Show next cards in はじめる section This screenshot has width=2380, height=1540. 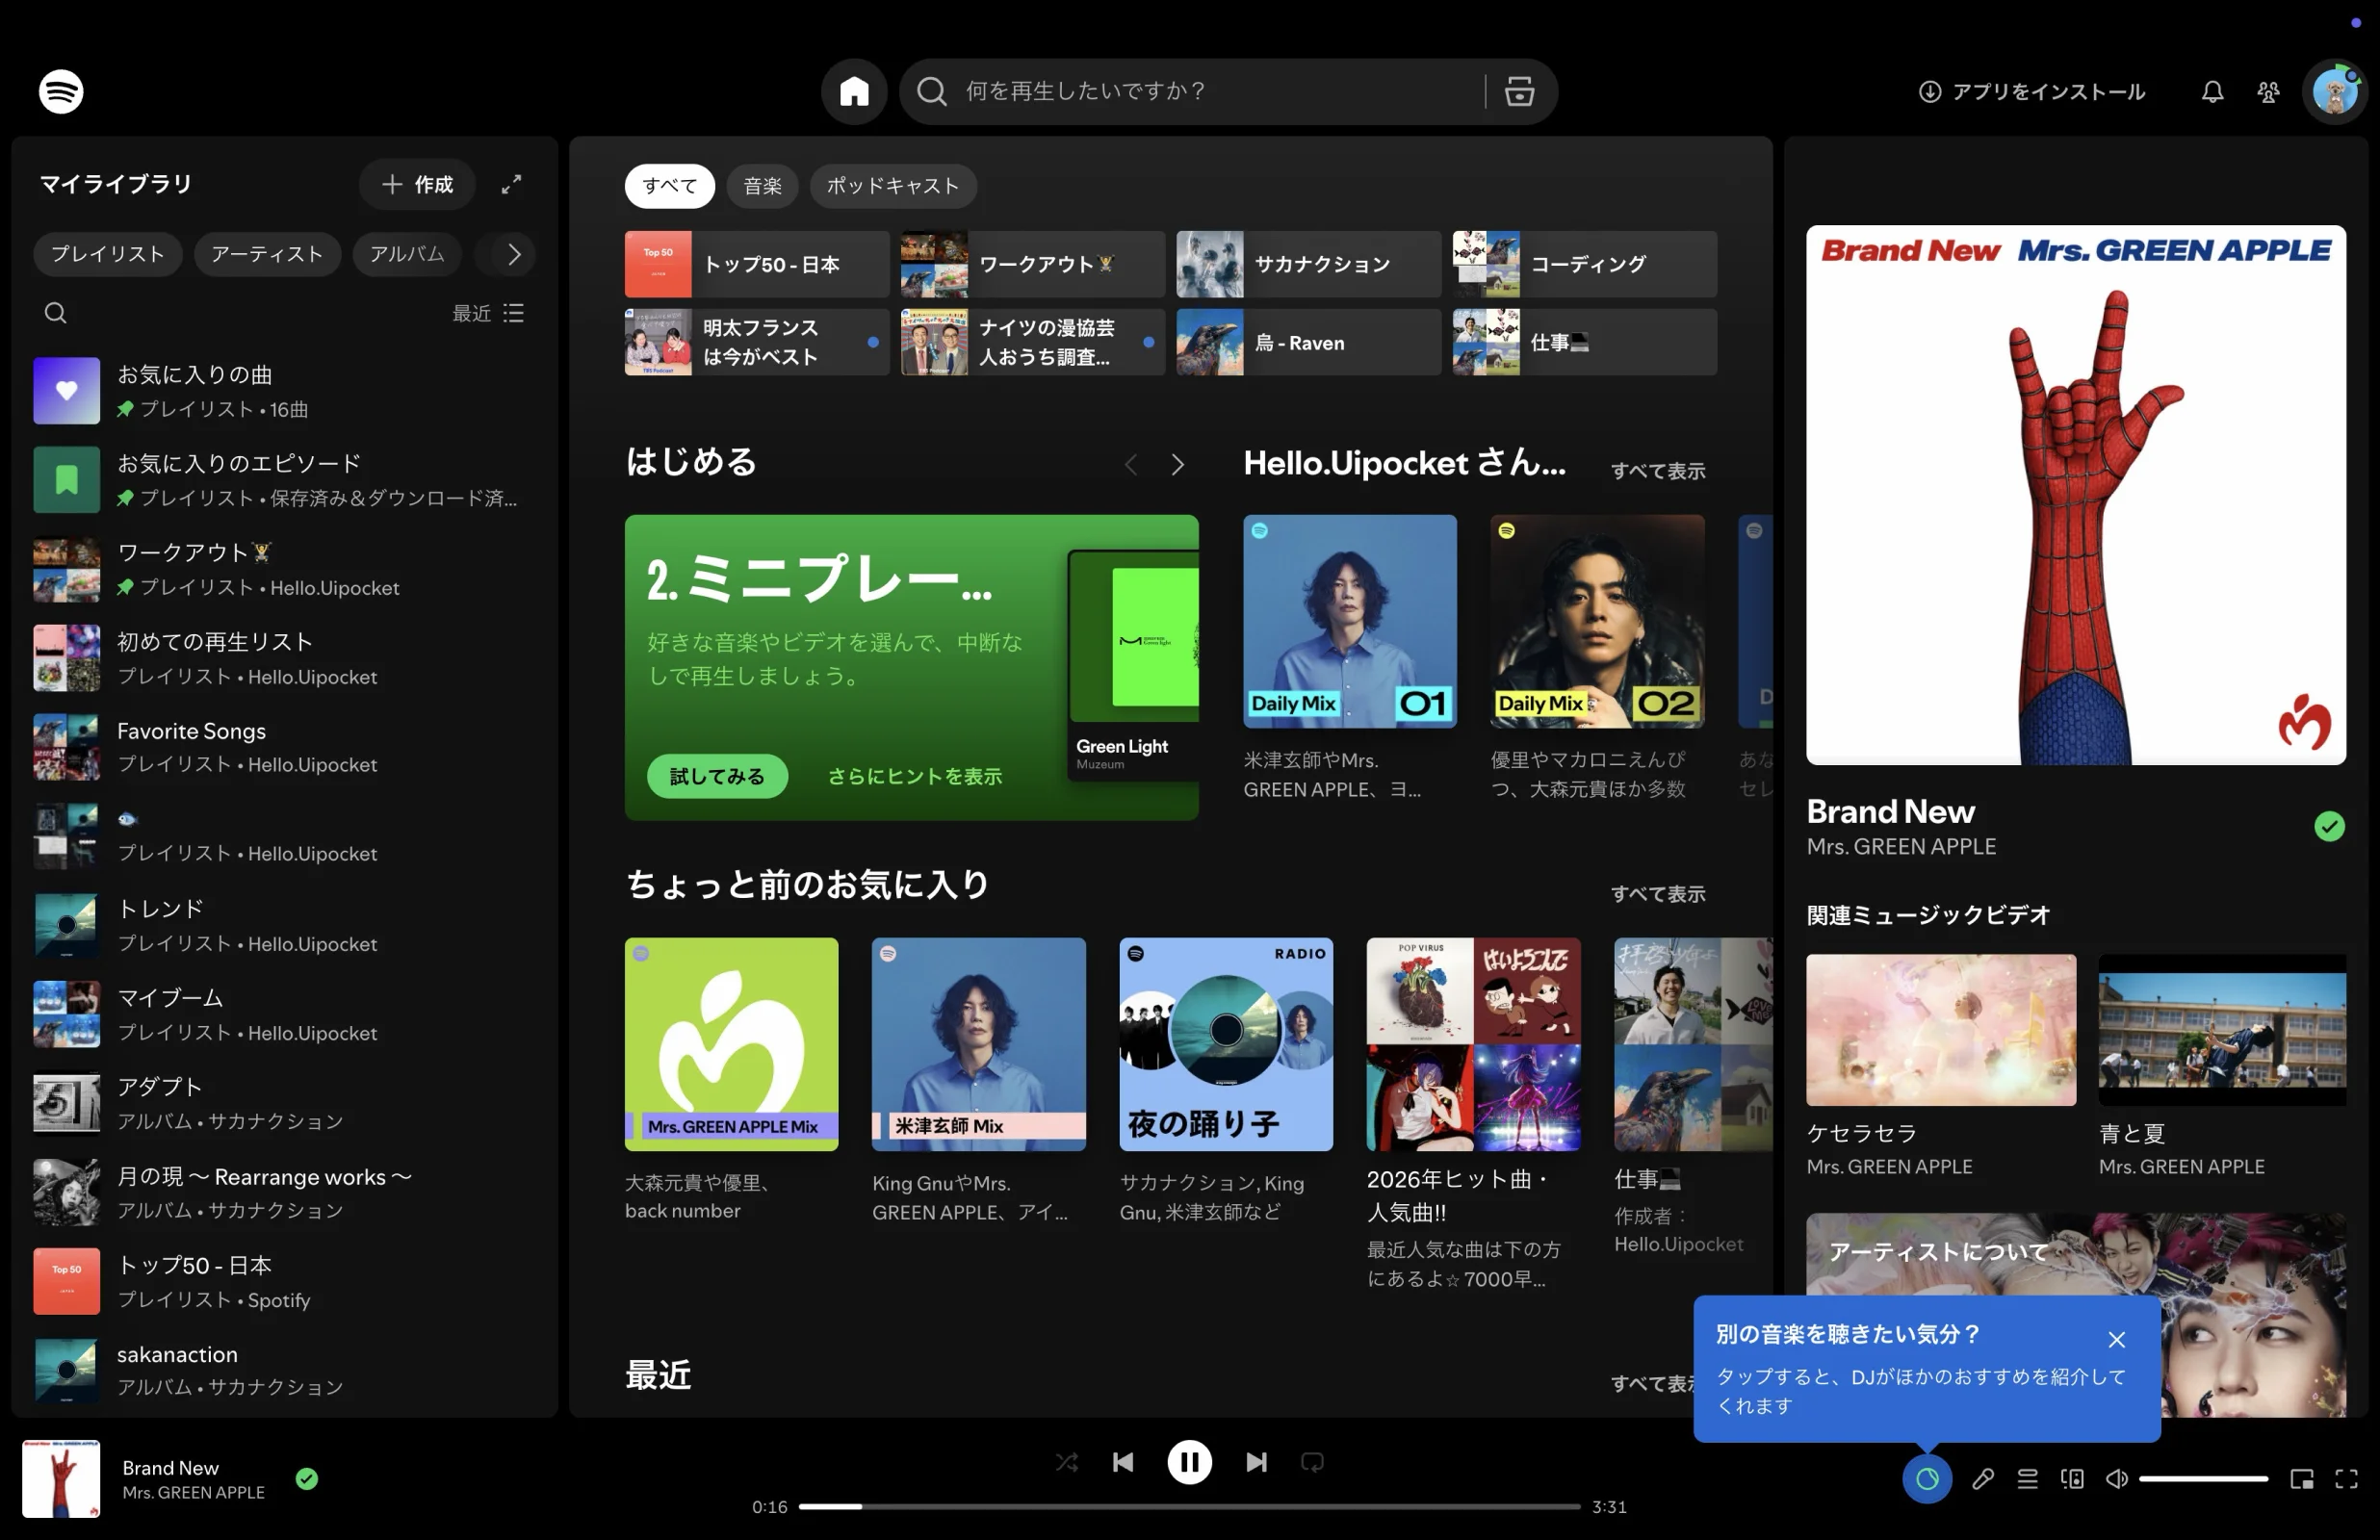click(1177, 464)
